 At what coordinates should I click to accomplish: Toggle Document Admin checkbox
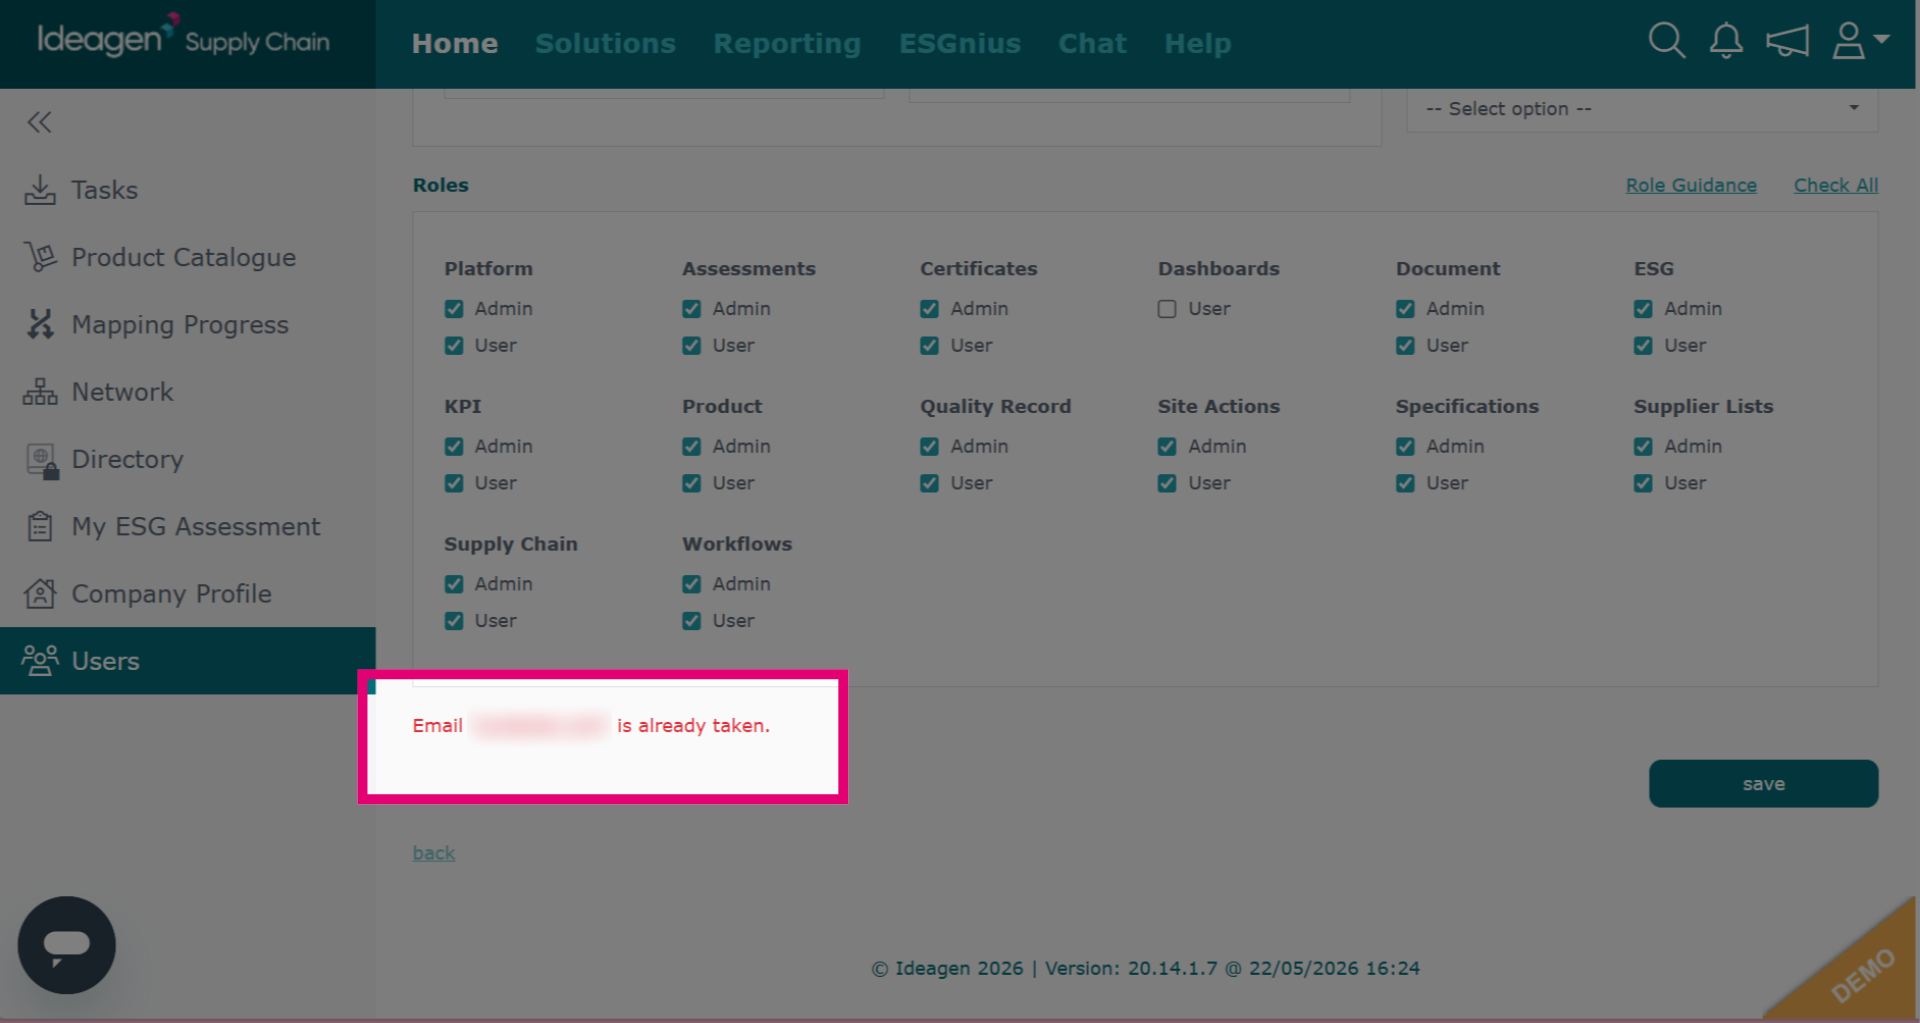click(1405, 309)
